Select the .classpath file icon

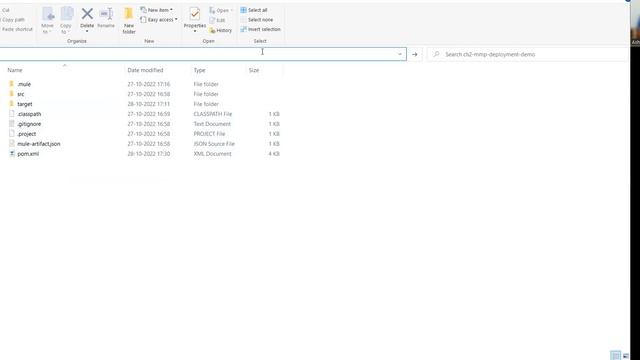click(11, 114)
